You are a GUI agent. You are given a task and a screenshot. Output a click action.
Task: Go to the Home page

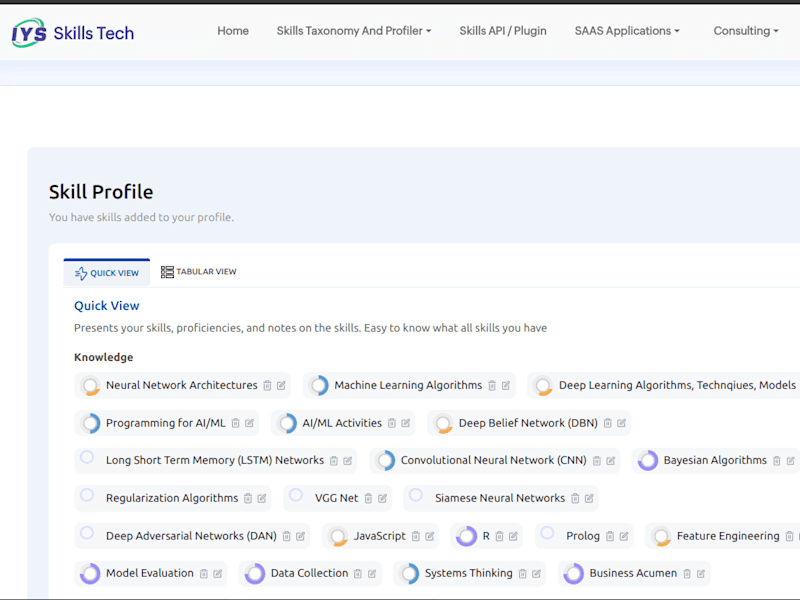pos(233,31)
